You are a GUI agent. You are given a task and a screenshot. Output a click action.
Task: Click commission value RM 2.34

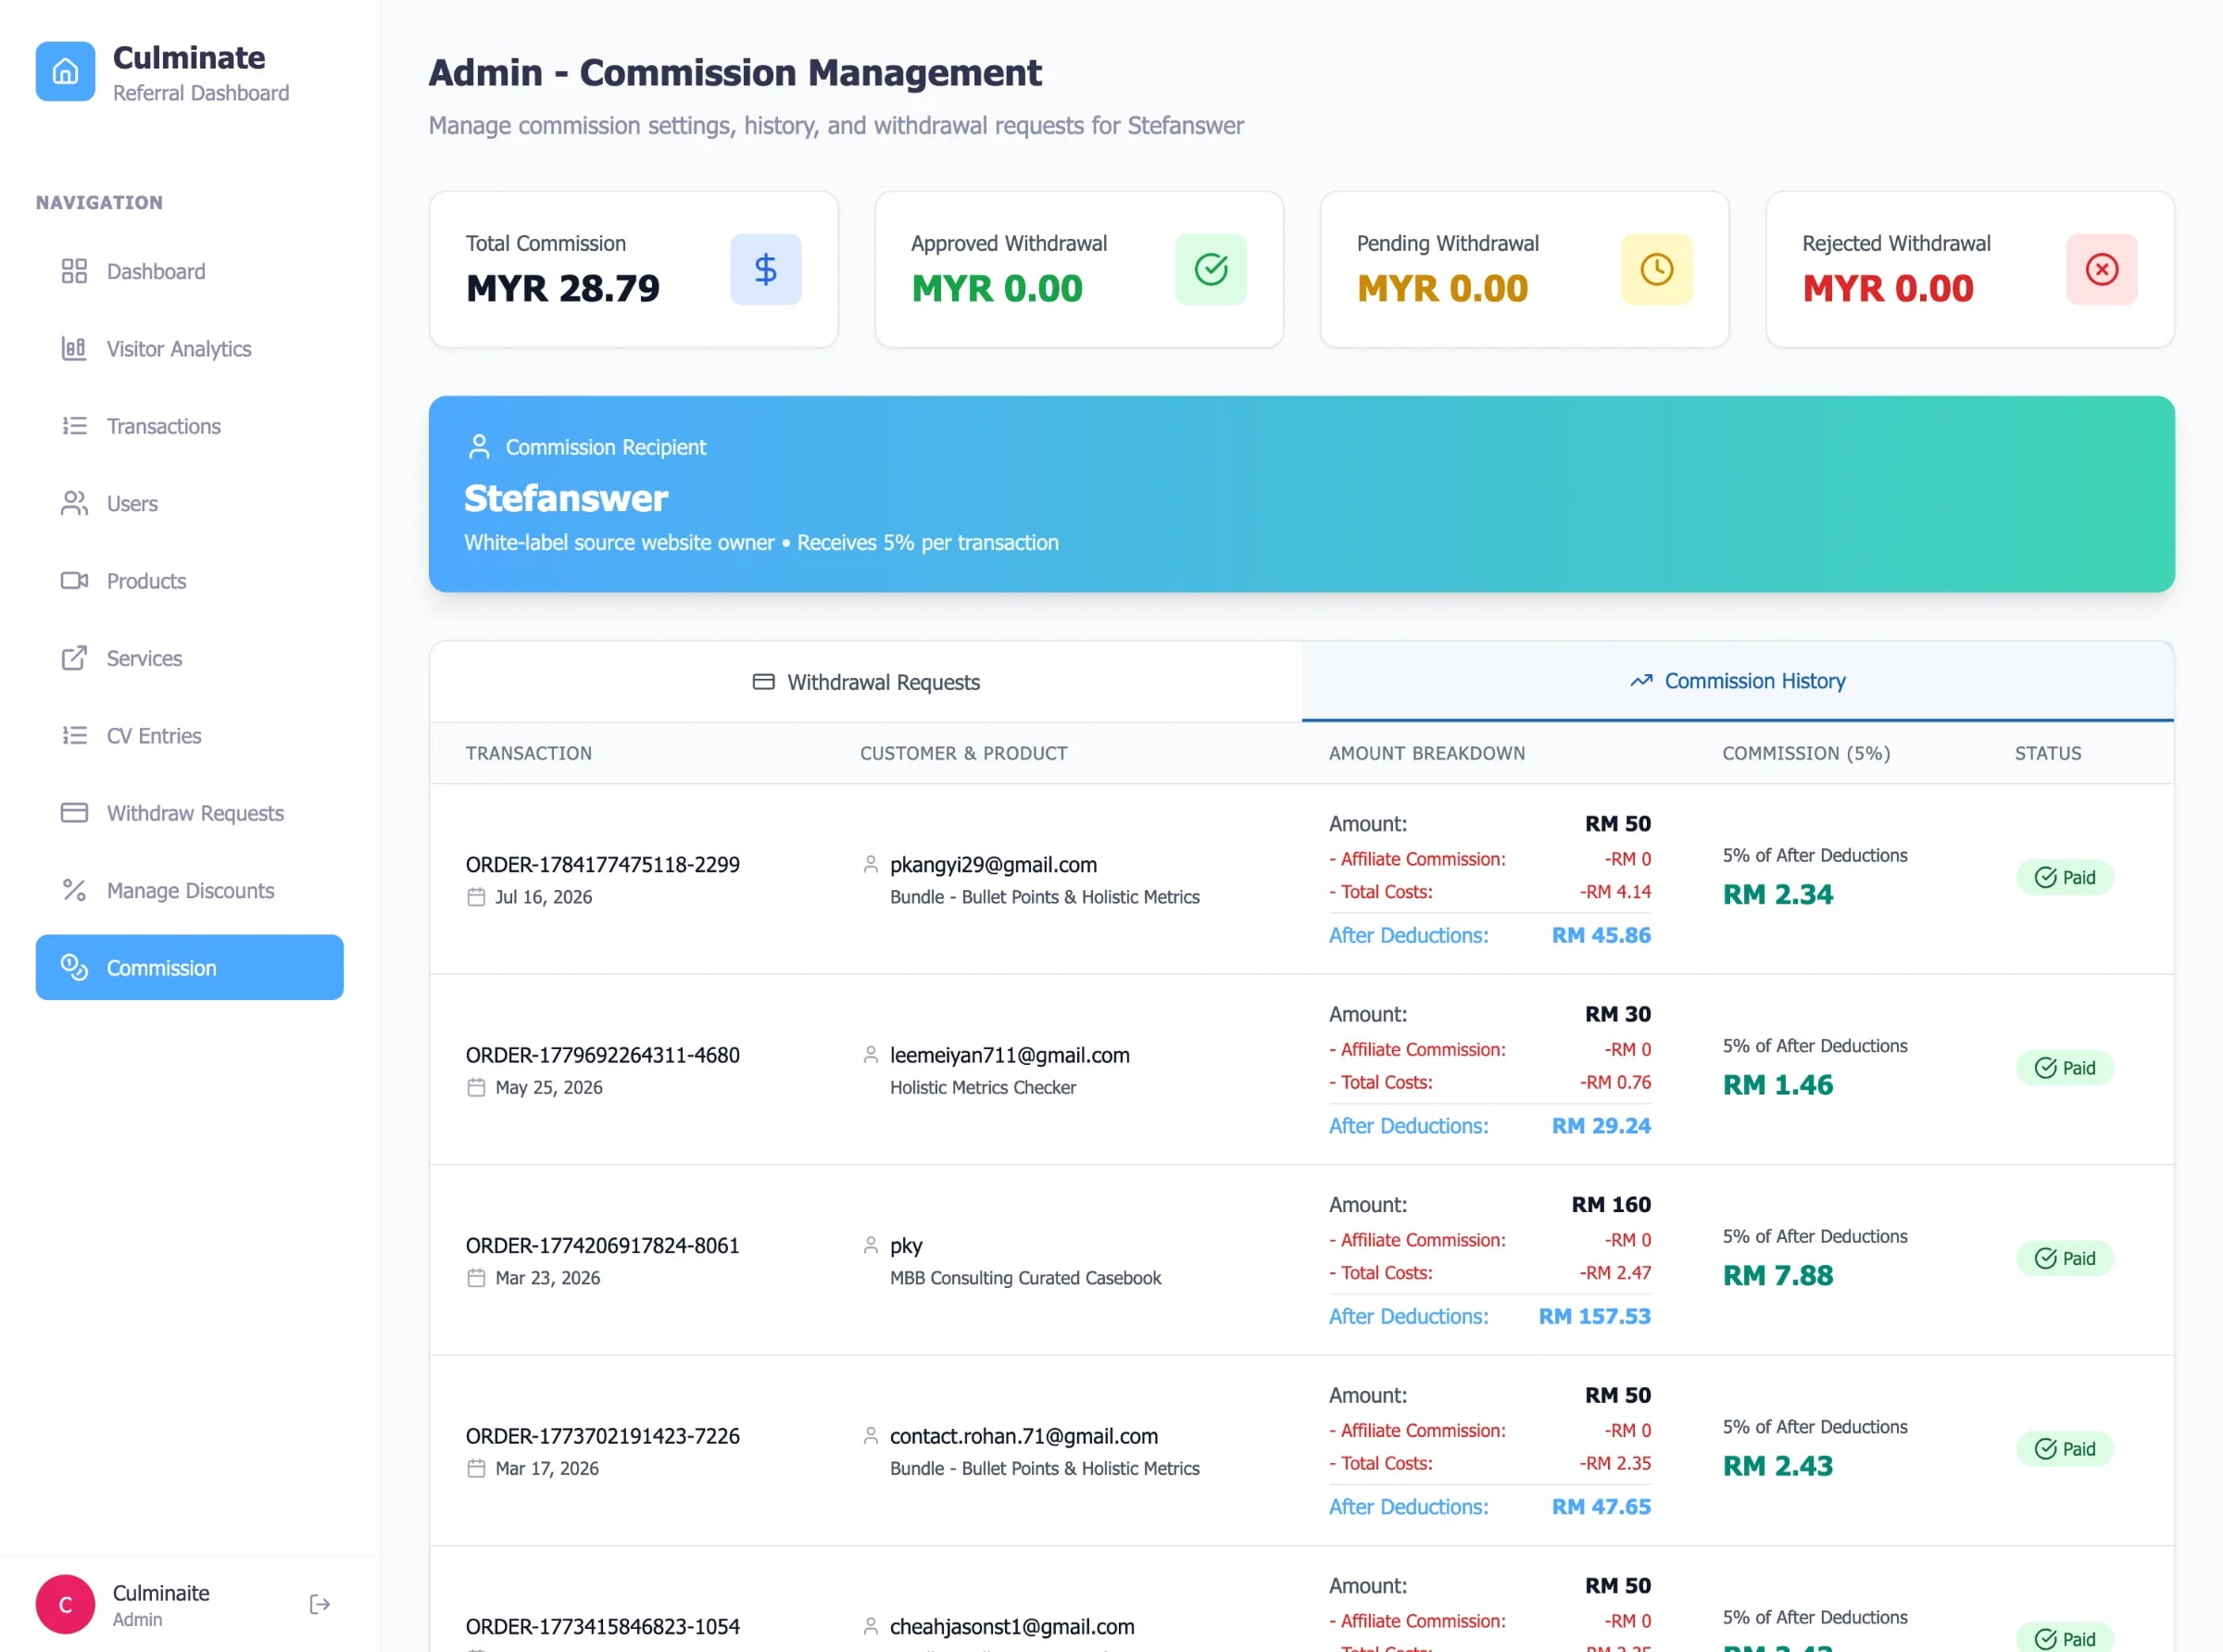pyautogui.click(x=1778, y=894)
